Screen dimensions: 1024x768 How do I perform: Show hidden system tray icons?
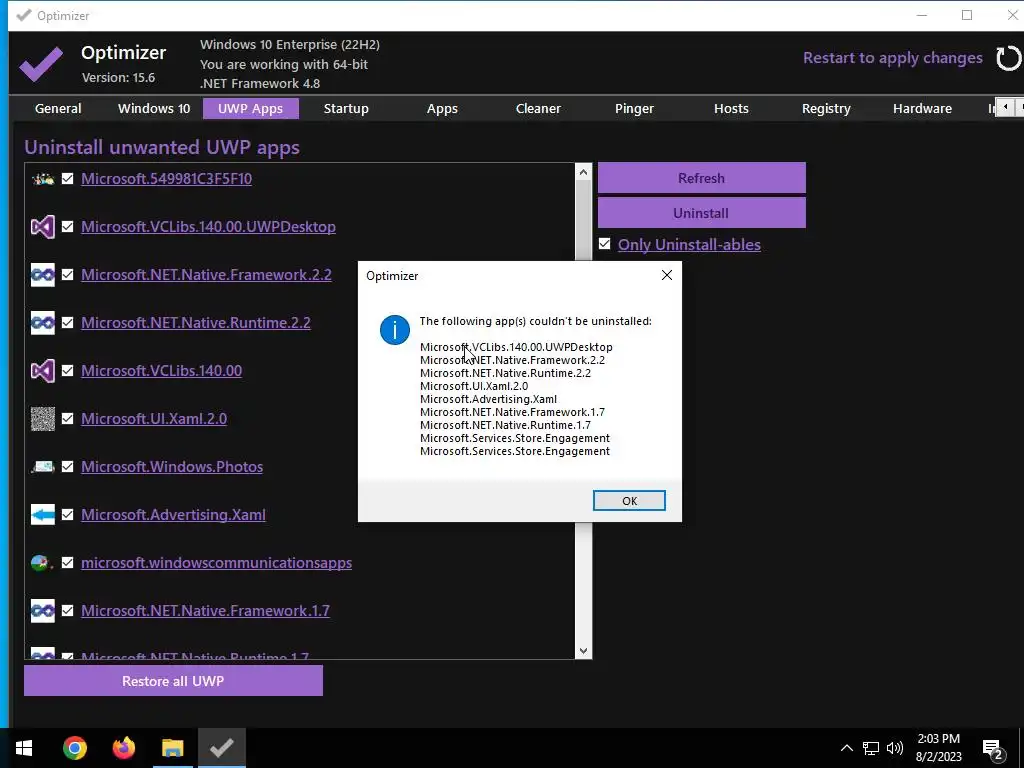click(x=846, y=748)
